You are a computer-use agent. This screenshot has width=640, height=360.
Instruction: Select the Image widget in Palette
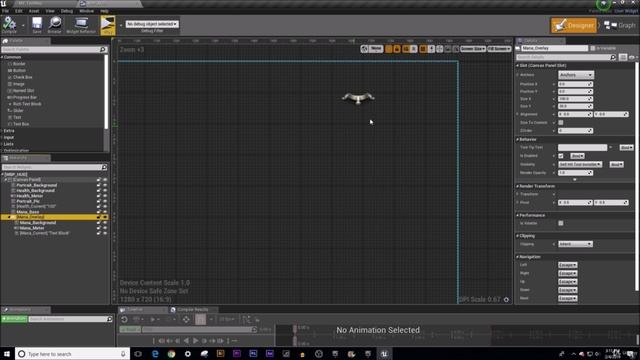point(19,84)
